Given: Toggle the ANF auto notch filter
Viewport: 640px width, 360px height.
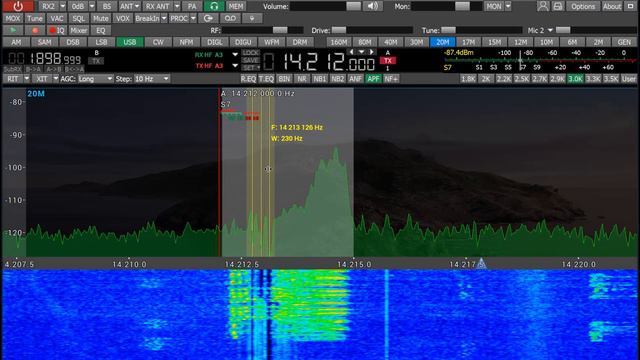Looking at the screenshot, I should 355,79.
